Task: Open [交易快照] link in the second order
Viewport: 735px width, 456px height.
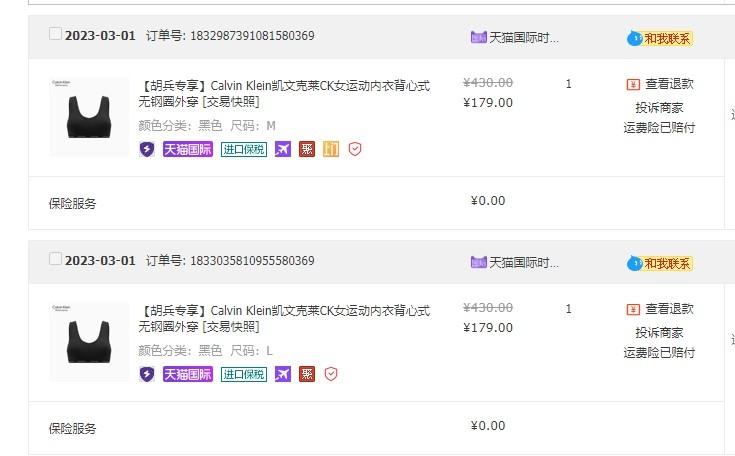Action: [x=231, y=327]
